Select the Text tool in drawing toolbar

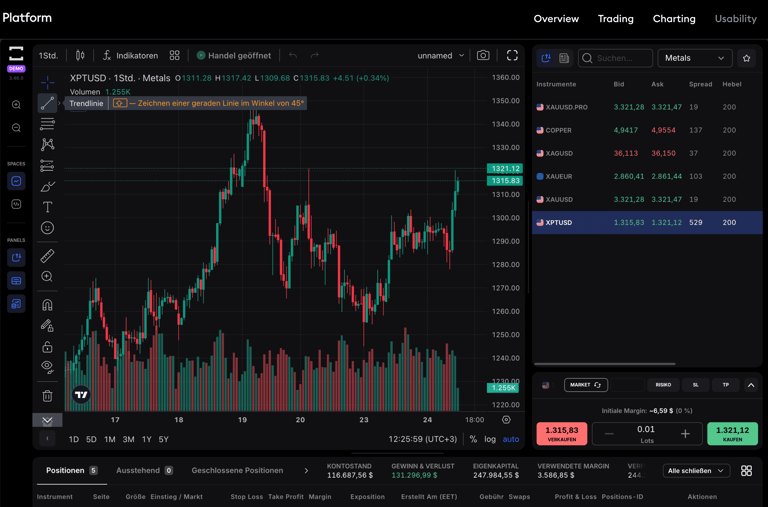47,207
